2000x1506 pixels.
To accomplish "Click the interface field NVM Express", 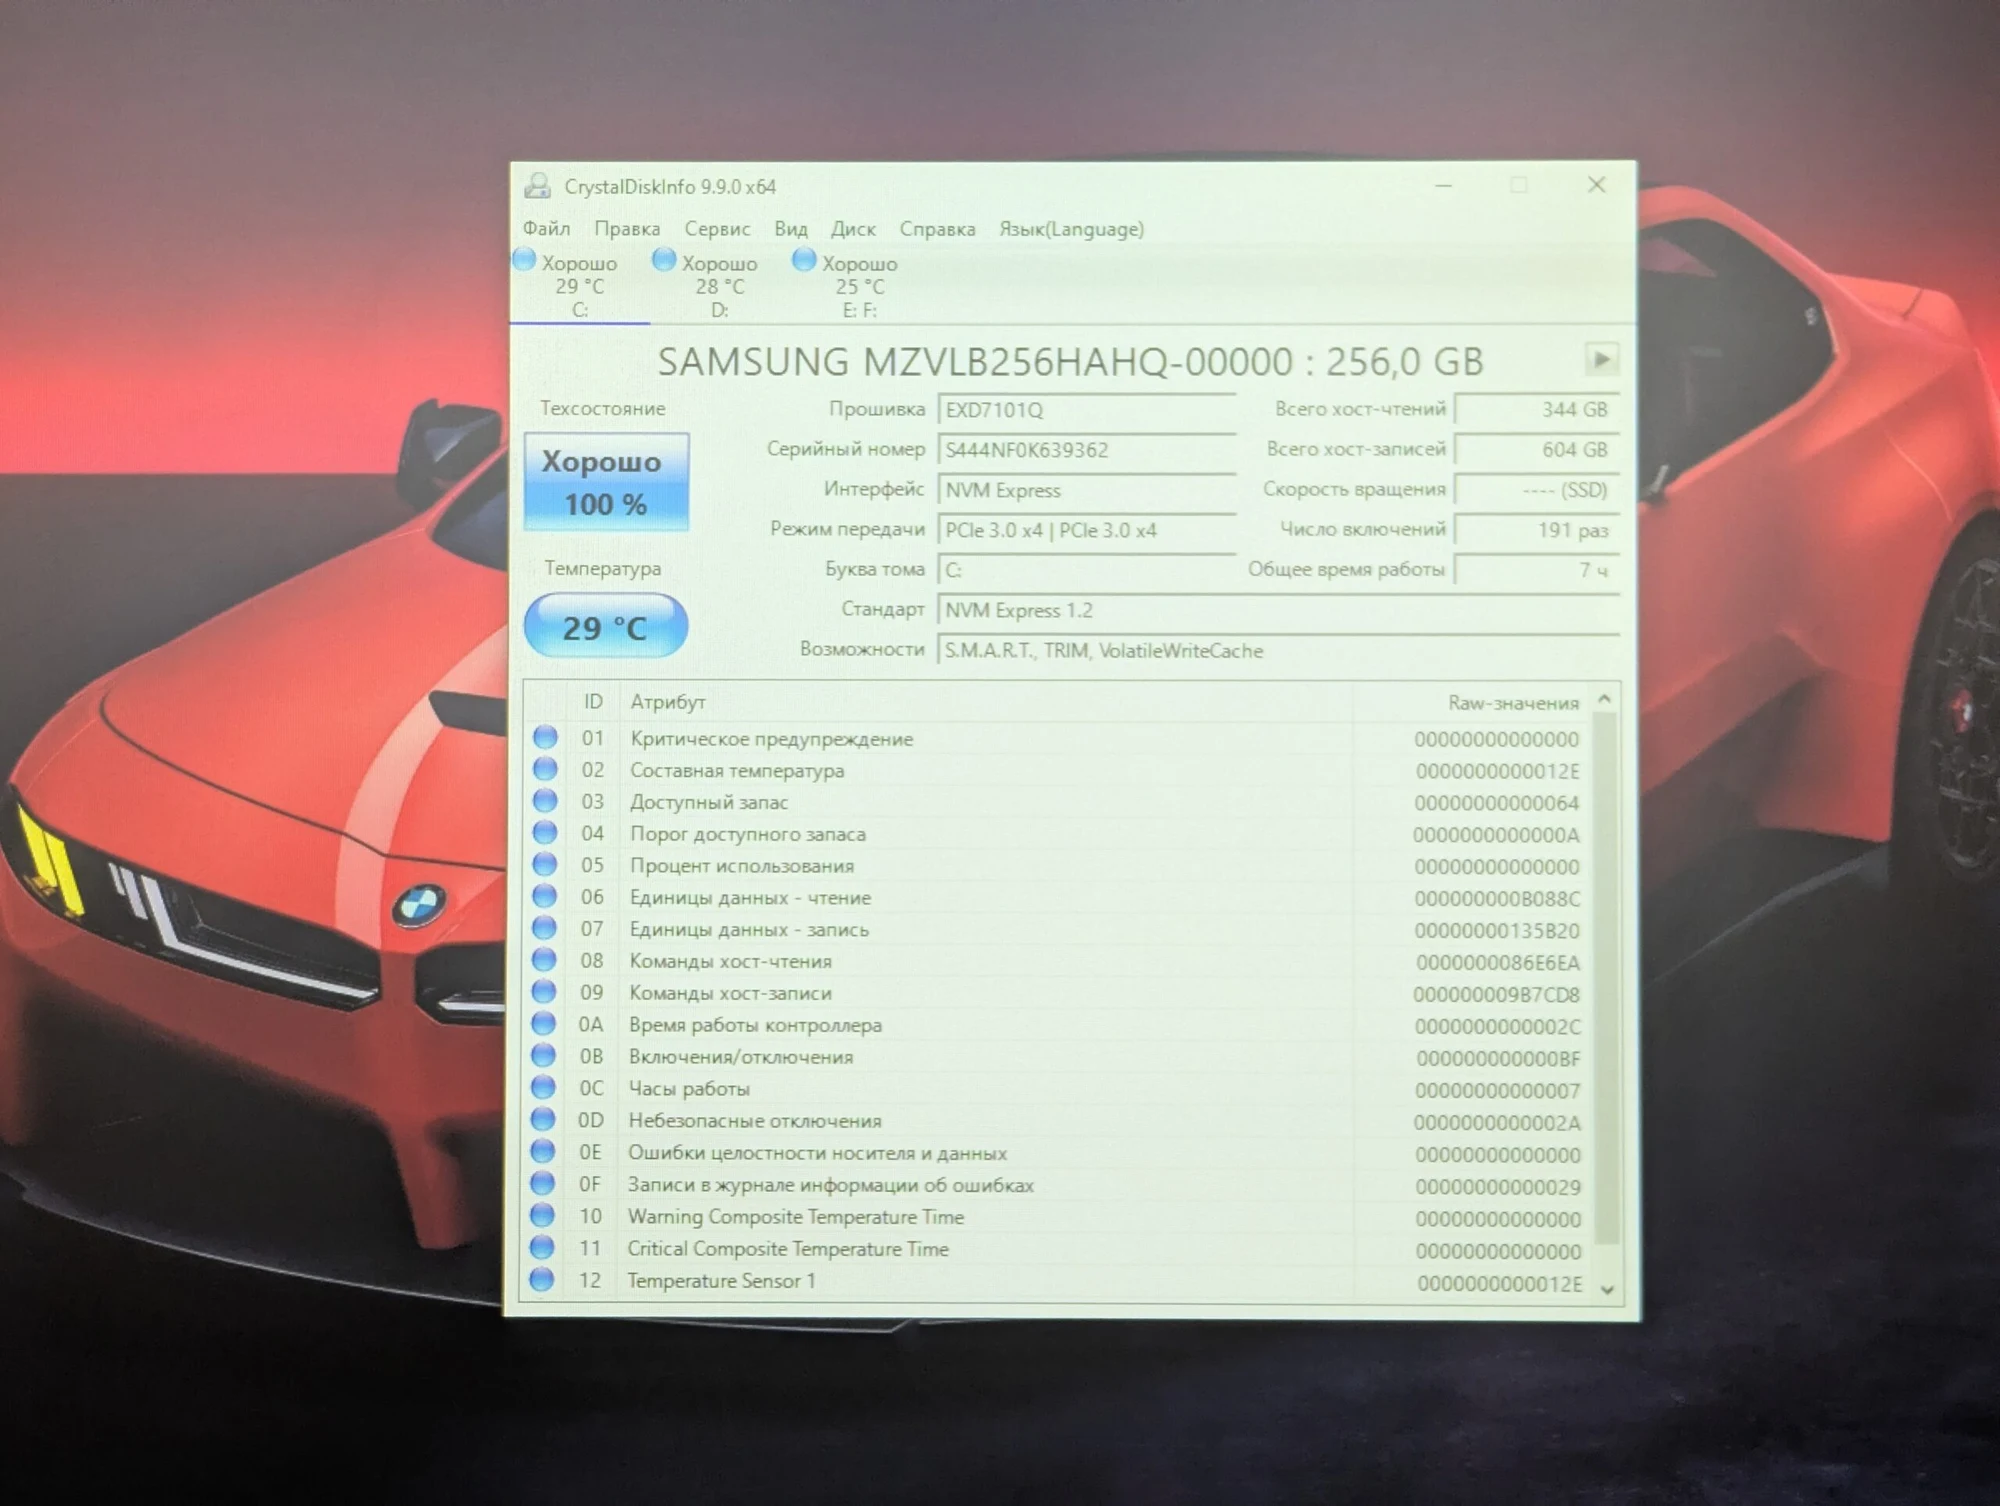I will (1087, 490).
